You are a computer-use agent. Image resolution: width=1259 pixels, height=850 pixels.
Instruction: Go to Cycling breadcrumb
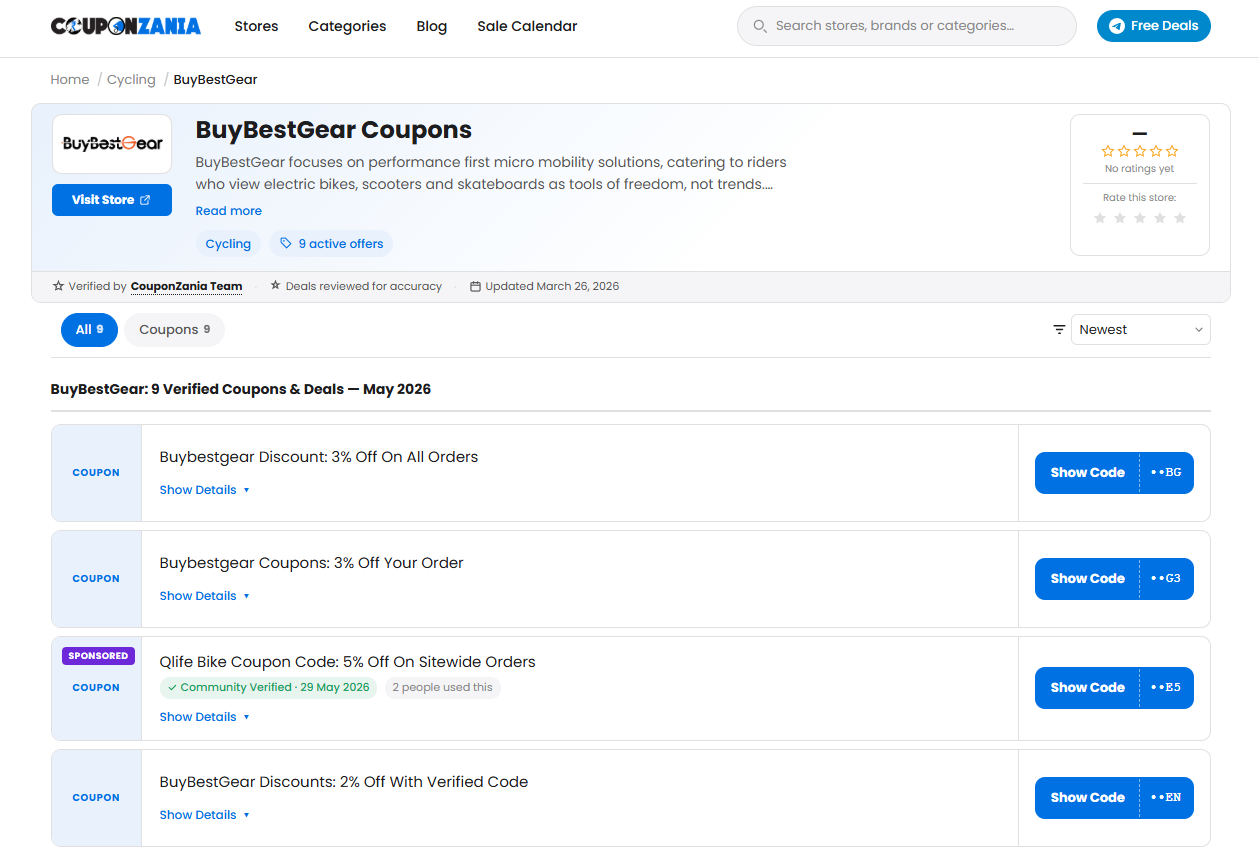coord(131,80)
